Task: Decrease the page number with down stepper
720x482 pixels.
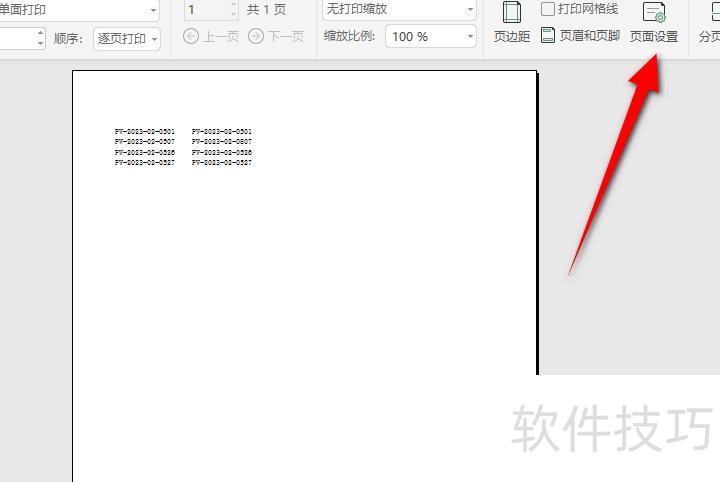Action: pos(234,15)
